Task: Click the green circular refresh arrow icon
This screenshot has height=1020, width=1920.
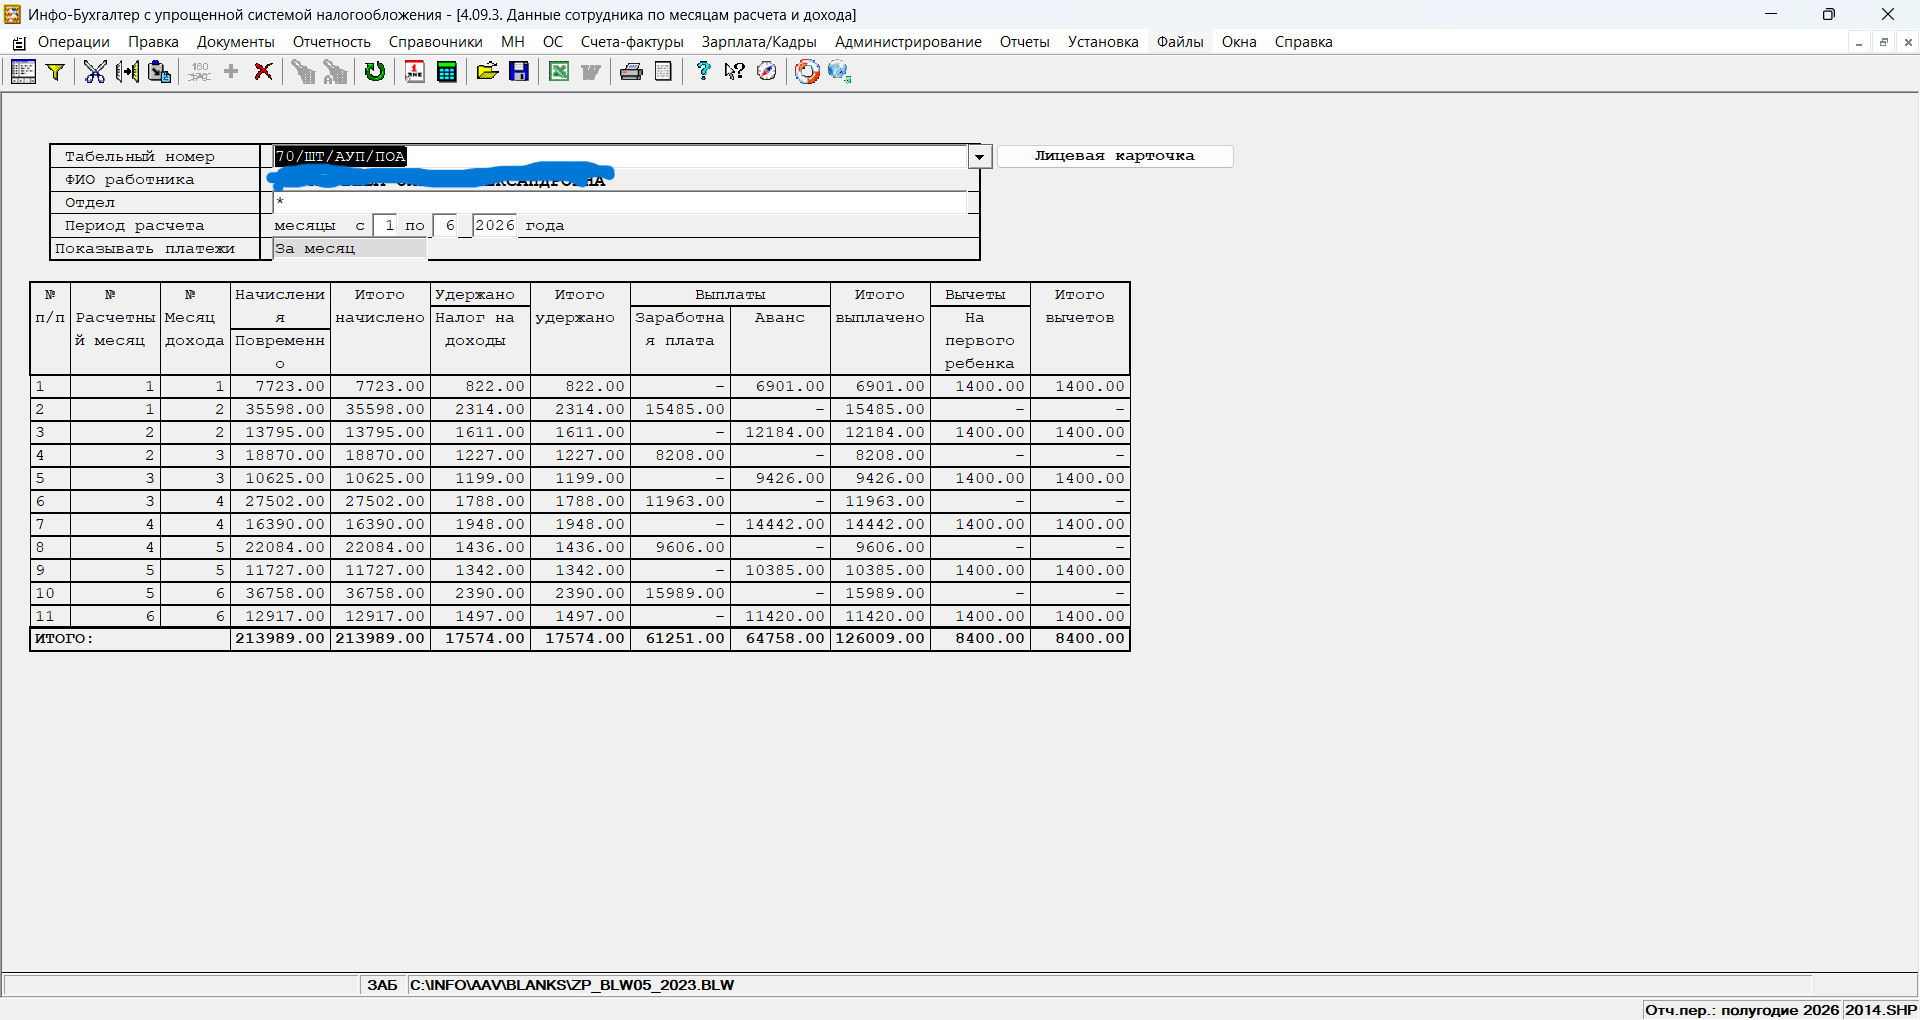Action: [x=375, y=71]
